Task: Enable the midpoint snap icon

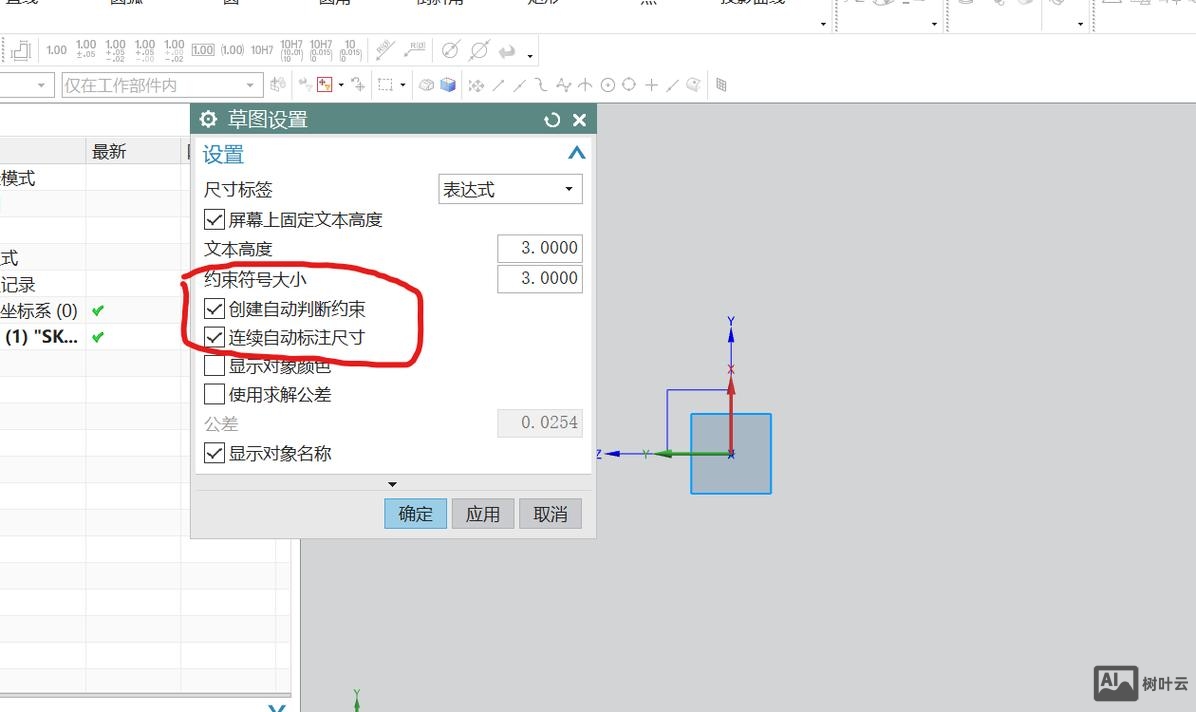Action: (x=519, y=84)
